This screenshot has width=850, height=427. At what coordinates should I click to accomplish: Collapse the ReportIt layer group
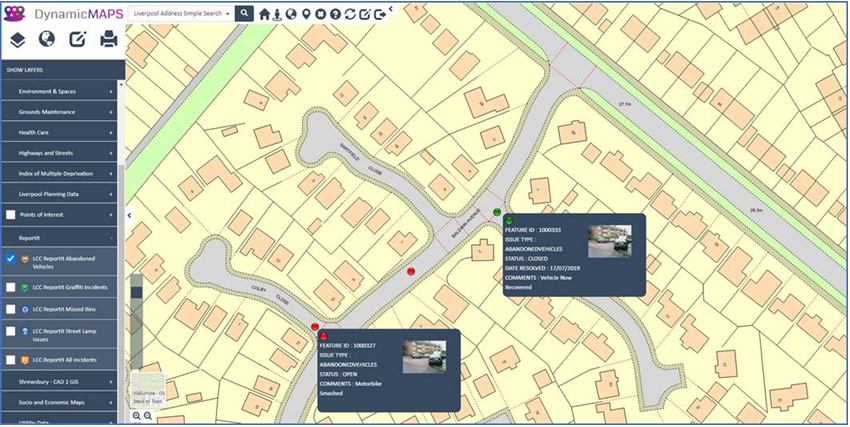pyautogui.click(x=59, y=238)
